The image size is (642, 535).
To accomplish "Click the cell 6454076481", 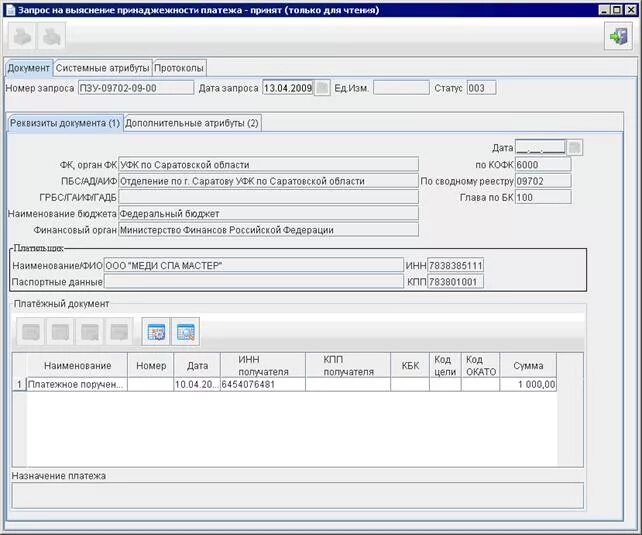I will pyautogui.click(x=263, y=384).
